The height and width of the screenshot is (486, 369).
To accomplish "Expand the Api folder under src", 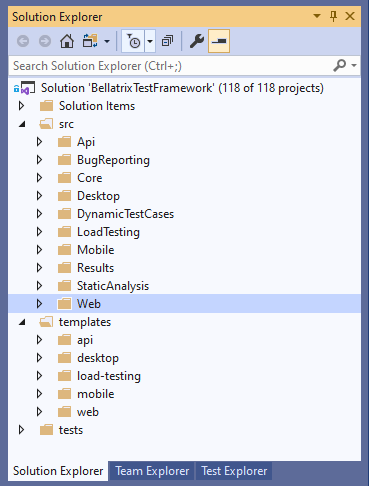I will tap(39, 142).
